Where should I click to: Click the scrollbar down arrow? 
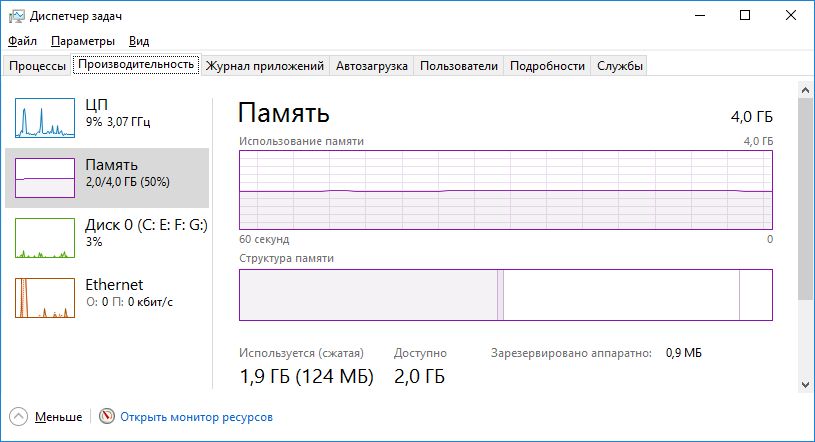pos(806,383)
